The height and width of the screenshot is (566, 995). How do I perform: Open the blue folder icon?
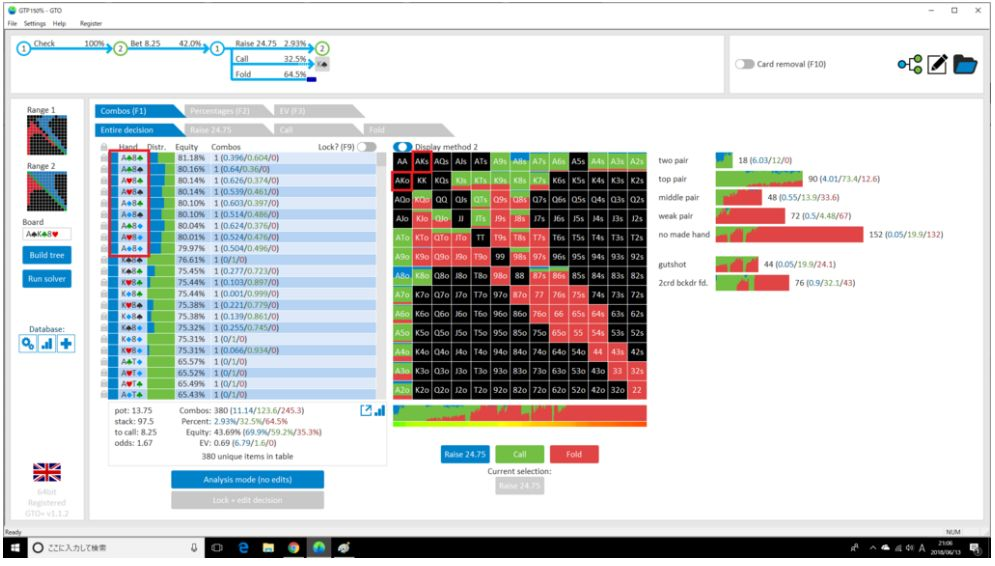965,65
